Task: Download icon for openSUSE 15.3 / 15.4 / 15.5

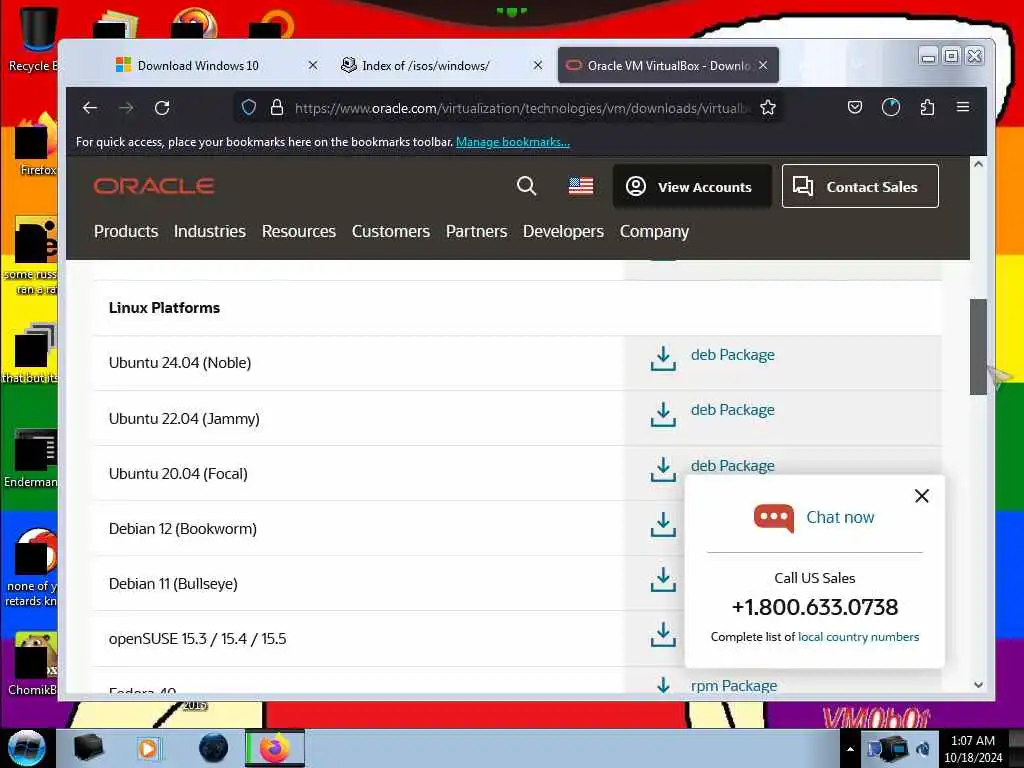Action: coord(663,634)
